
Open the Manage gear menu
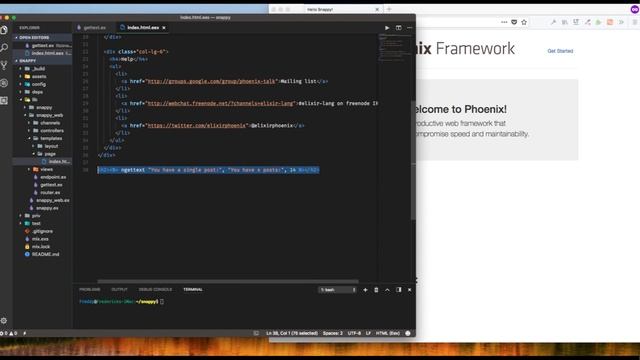[x=4, y=321]
